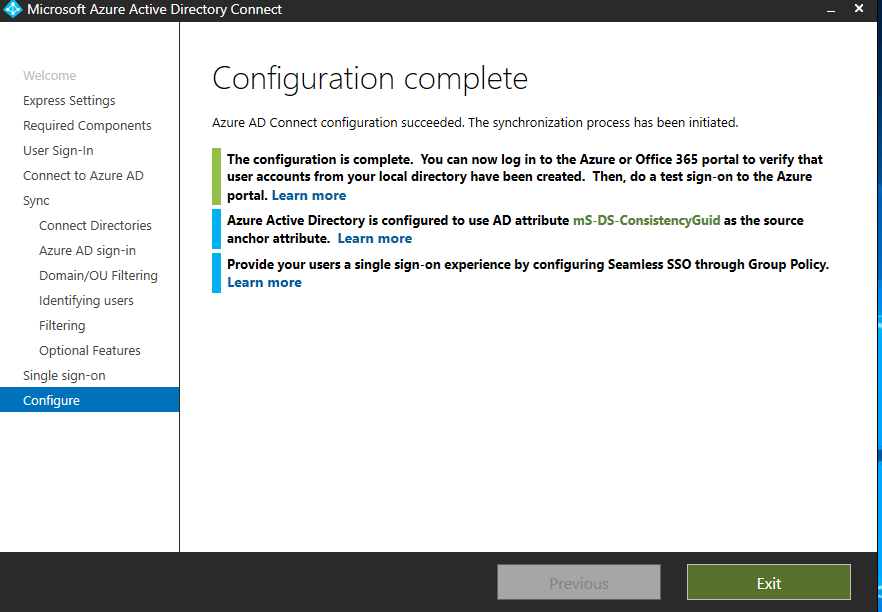Select the highlighted Configure step

coord(89,400)
